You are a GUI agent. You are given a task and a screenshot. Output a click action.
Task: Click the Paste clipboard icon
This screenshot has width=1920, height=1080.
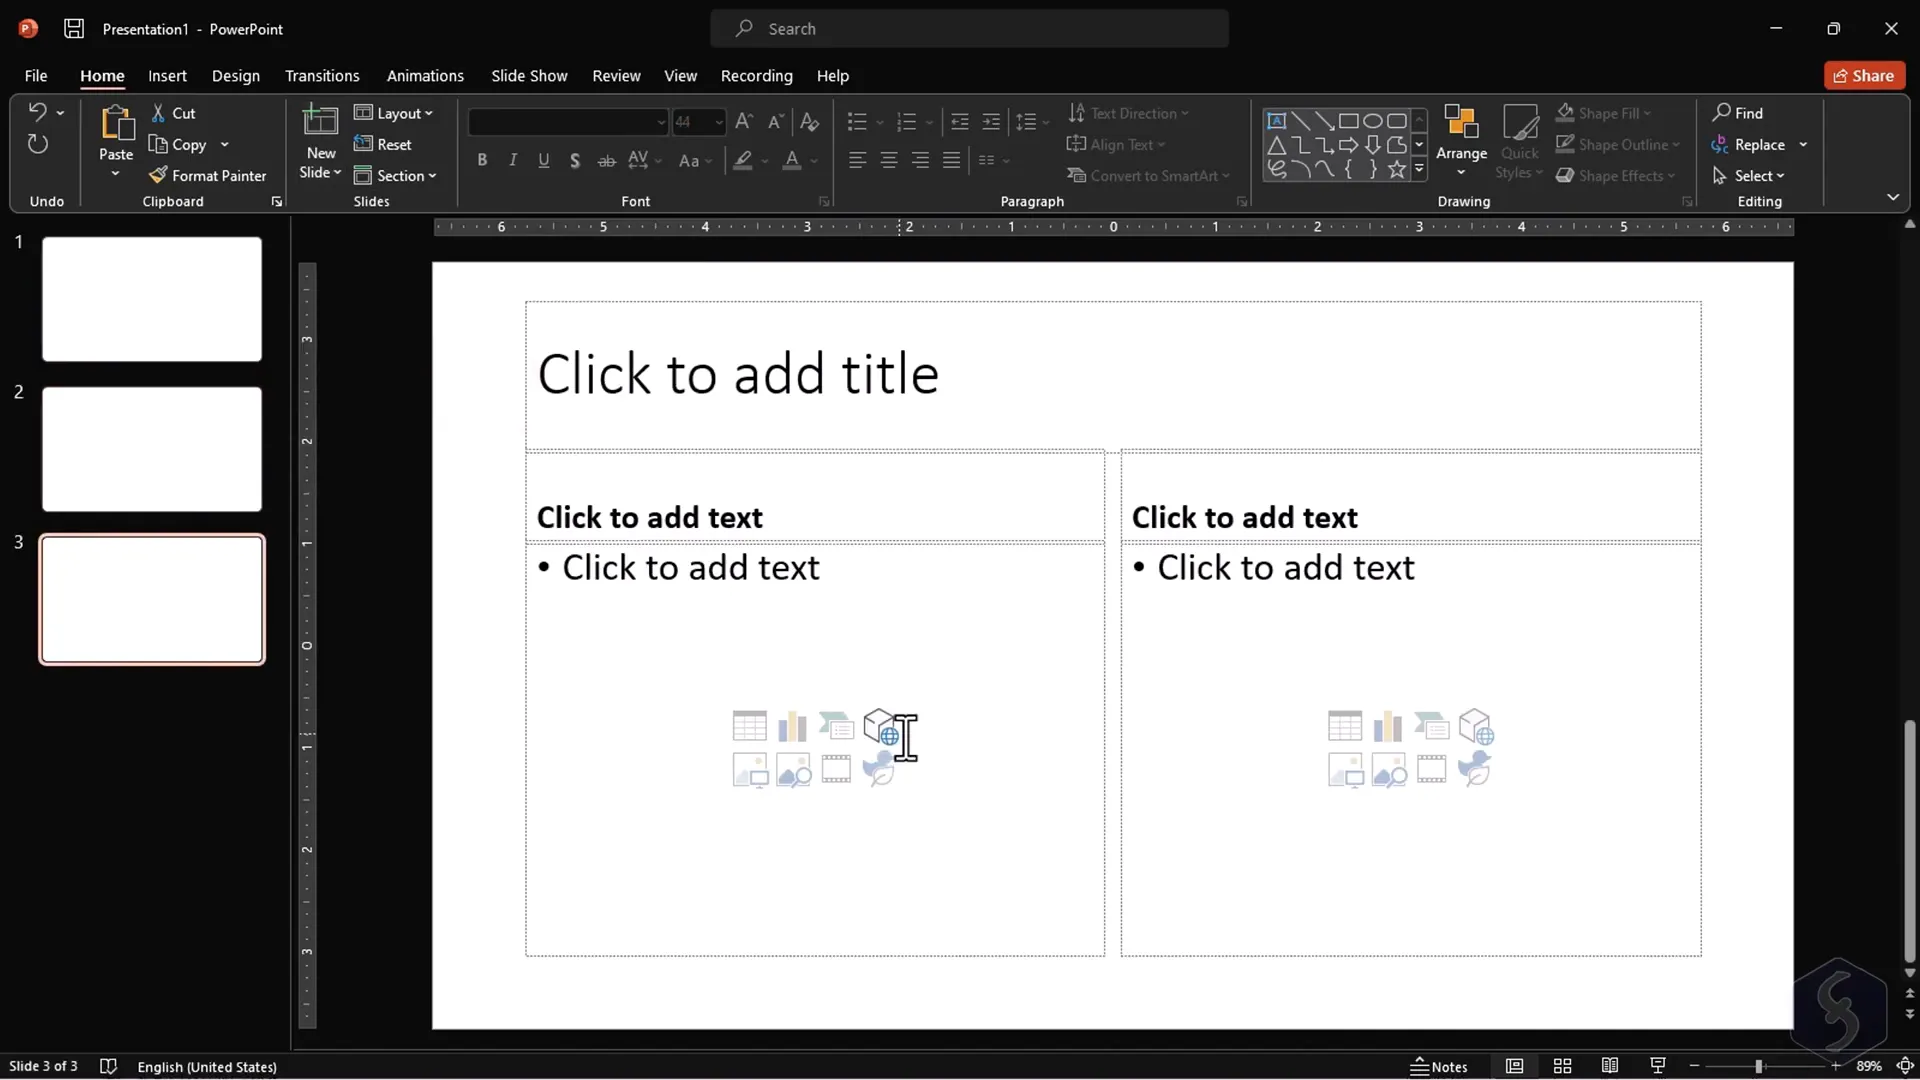[x=116, y=124]
